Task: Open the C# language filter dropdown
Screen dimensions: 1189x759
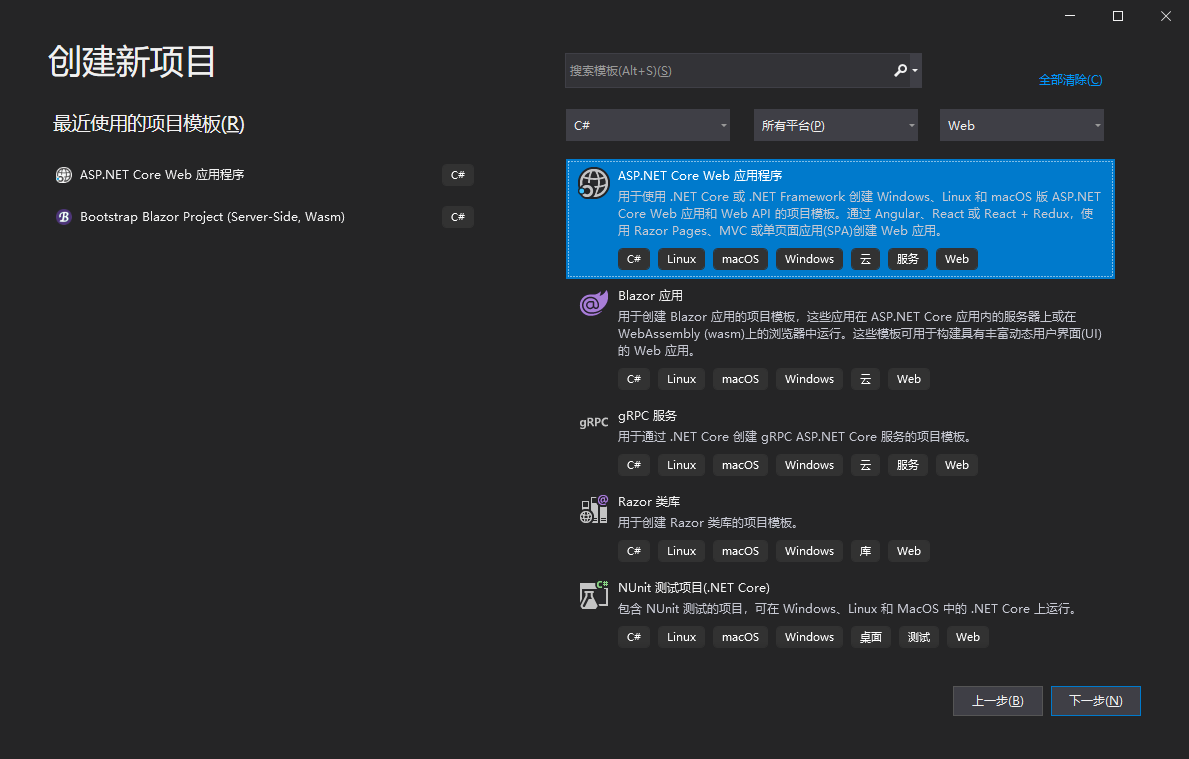Action: coord(648,125)
